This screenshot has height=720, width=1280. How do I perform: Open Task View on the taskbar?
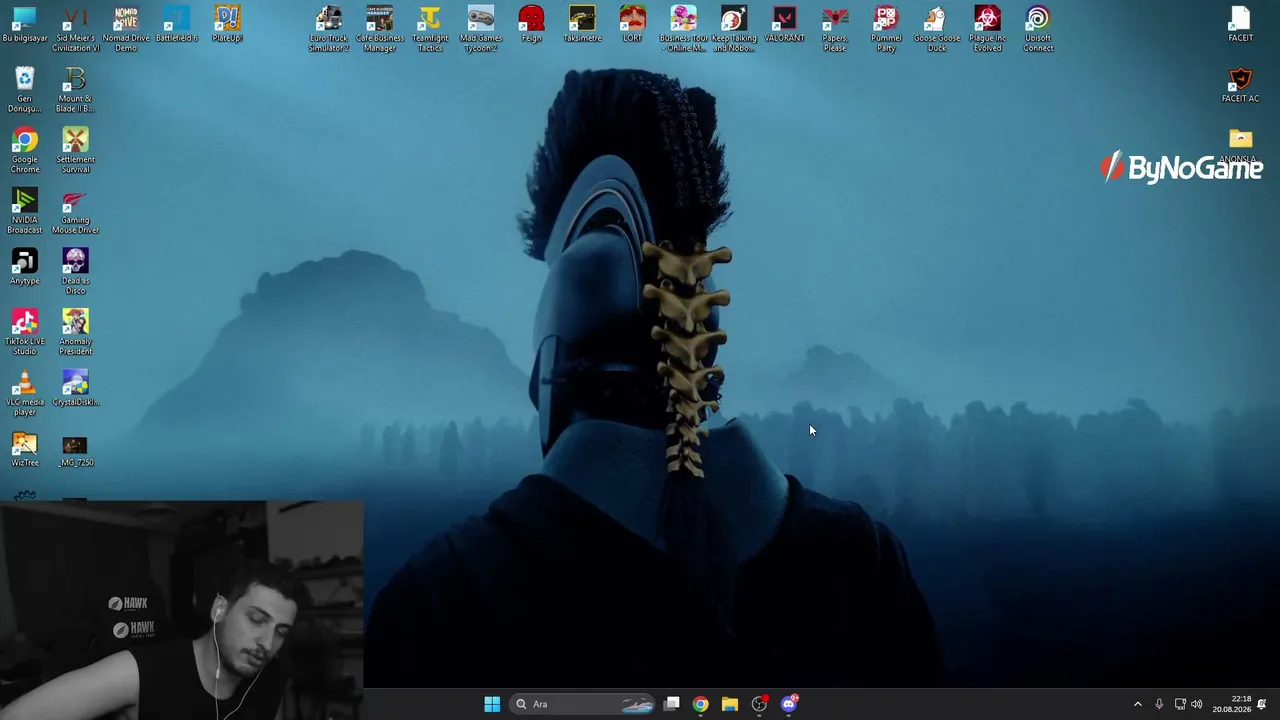672,704
